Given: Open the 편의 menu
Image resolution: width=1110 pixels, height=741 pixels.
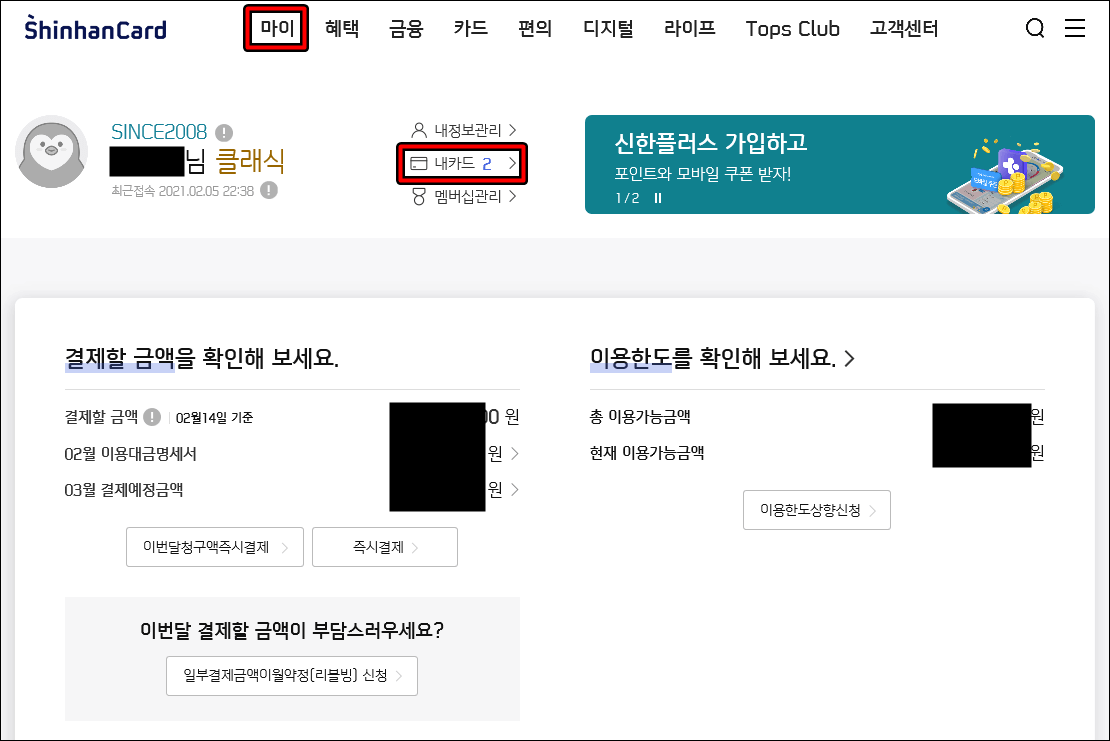Looking at the screenshot, I should click(x=535, y=28).
